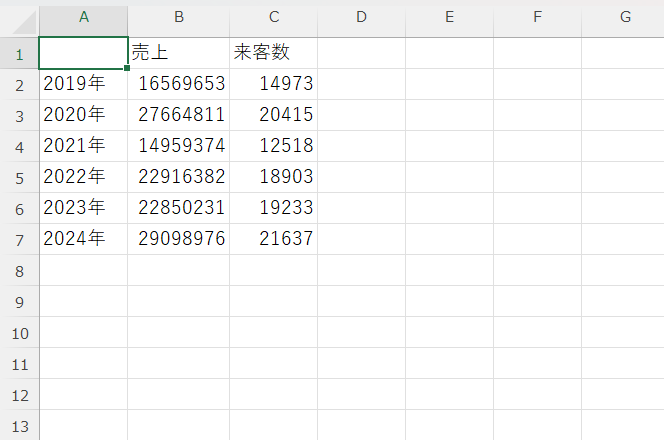This screenshot has height=440, width=664.
Task: Select row 6 header
Action: 19,208
